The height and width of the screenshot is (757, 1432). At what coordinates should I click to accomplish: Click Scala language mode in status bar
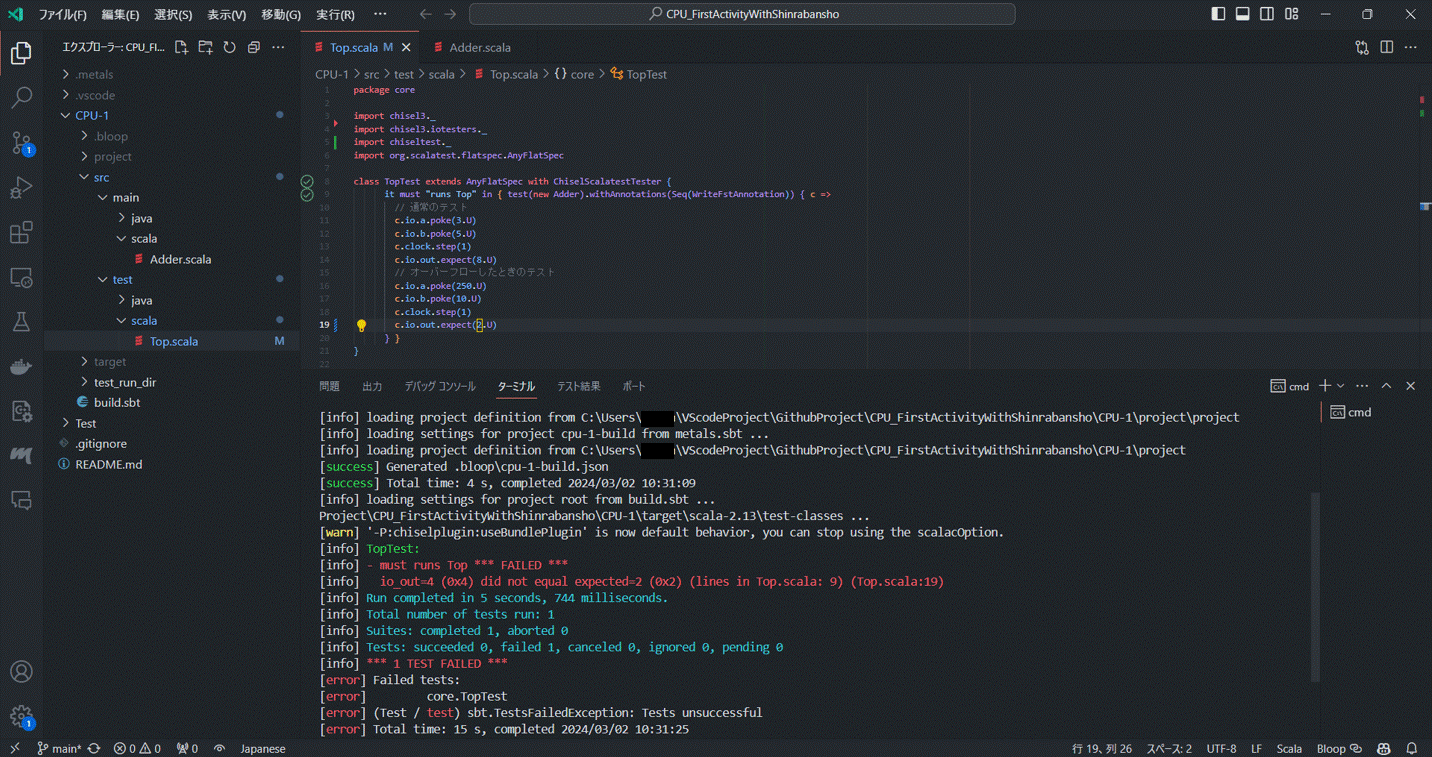pyautogui.click(x=1289, y=748)
